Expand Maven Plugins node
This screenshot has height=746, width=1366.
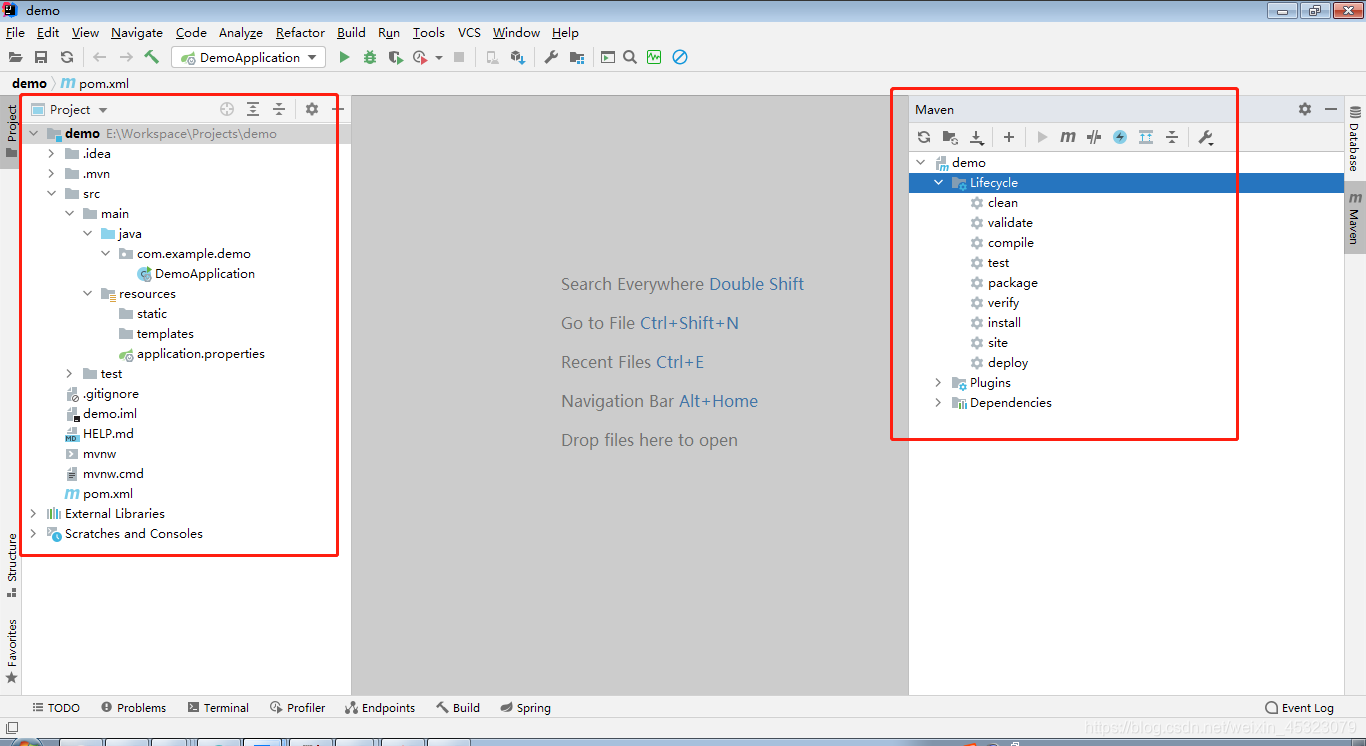click(938, 383)
